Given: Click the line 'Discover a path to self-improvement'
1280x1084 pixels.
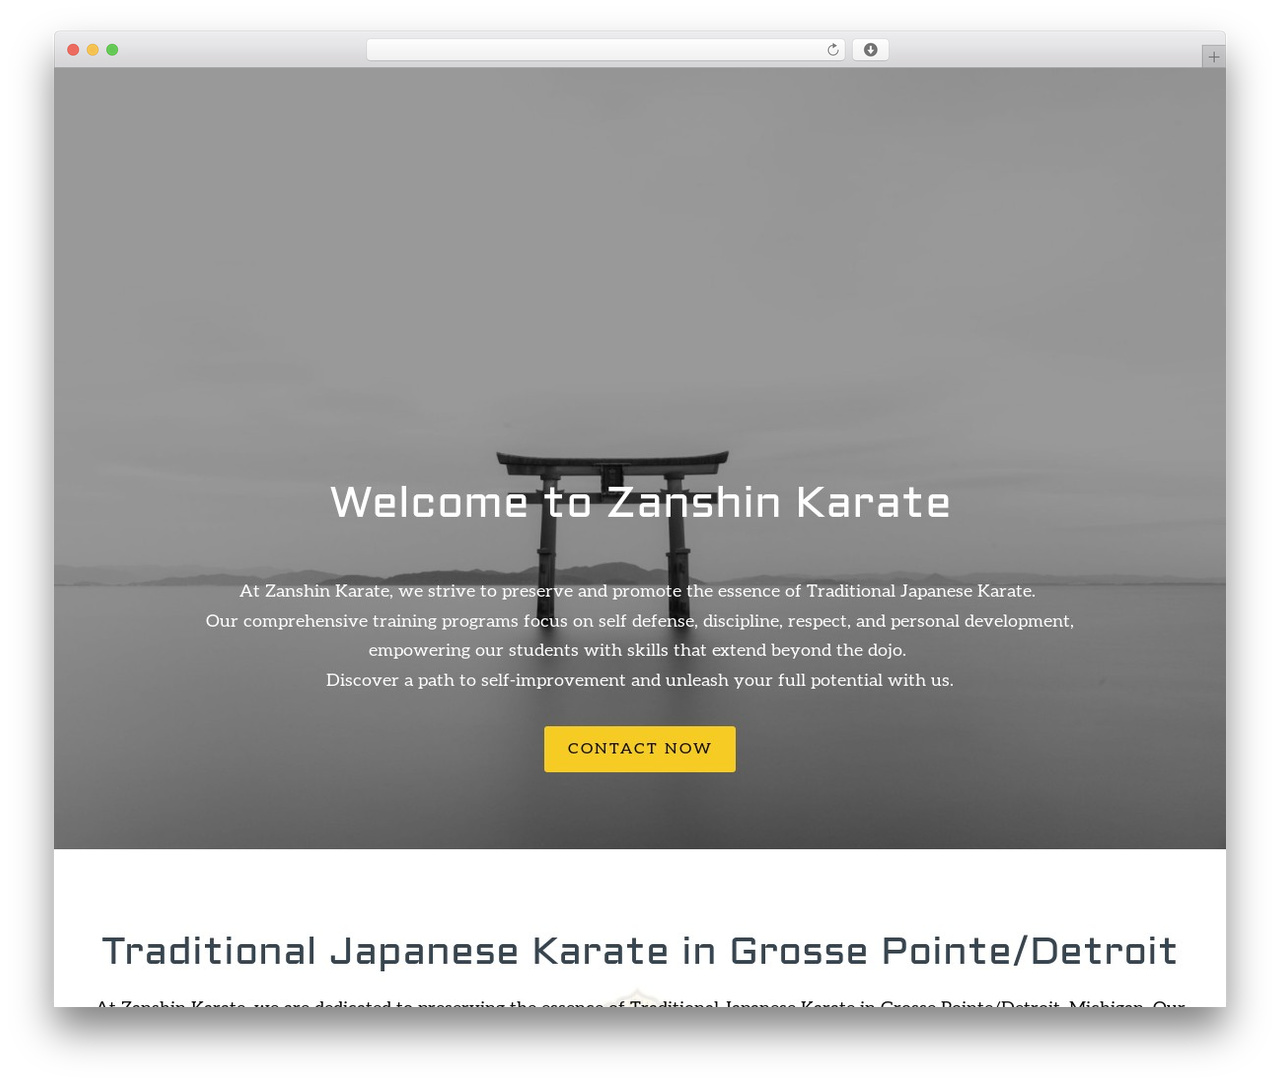Looking at the screenshot, I should point(640,680).
